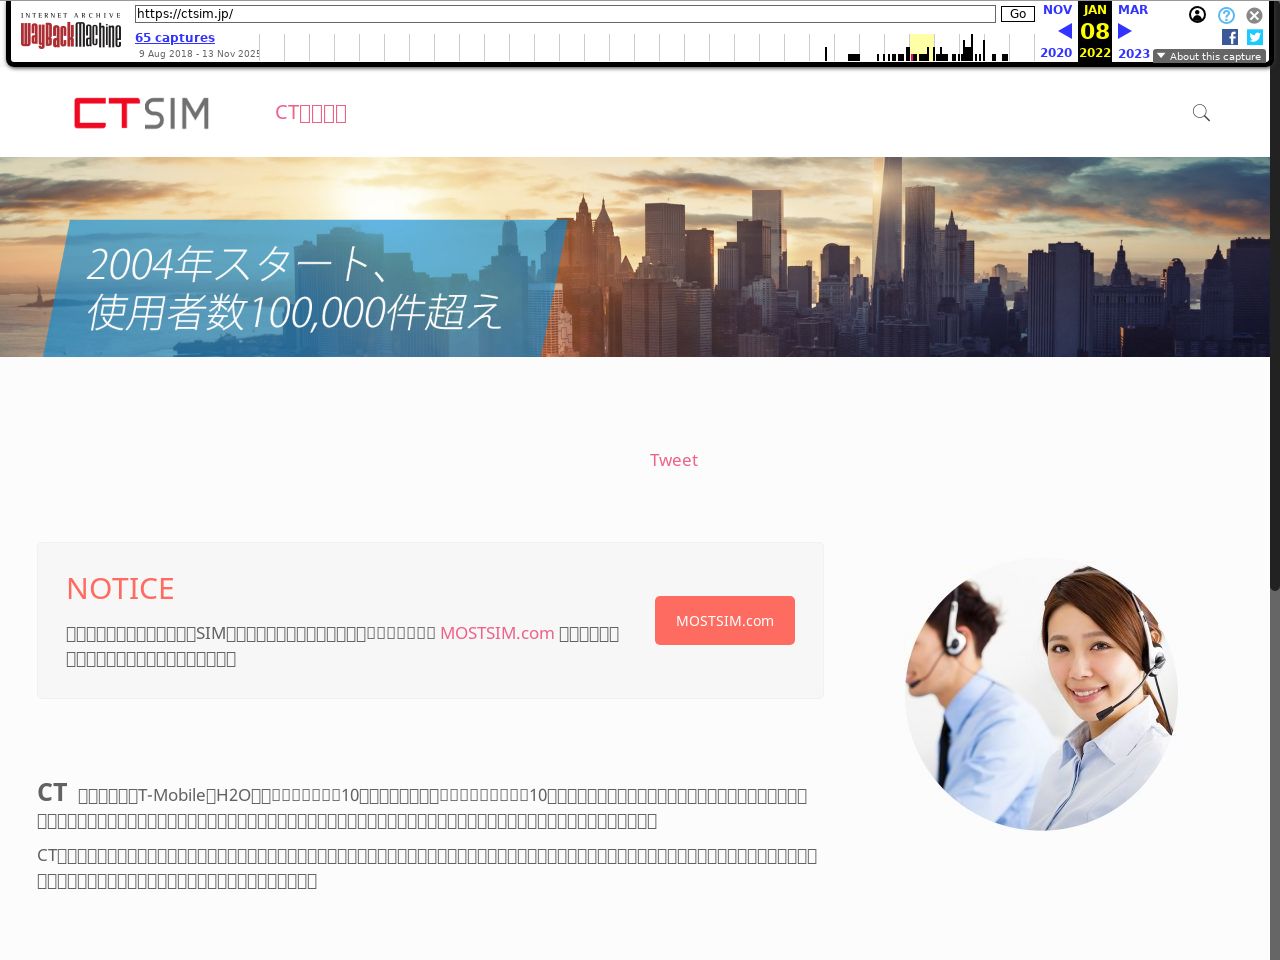
Task: Open the 65 captures link
Action: click(x=175, y=37)
